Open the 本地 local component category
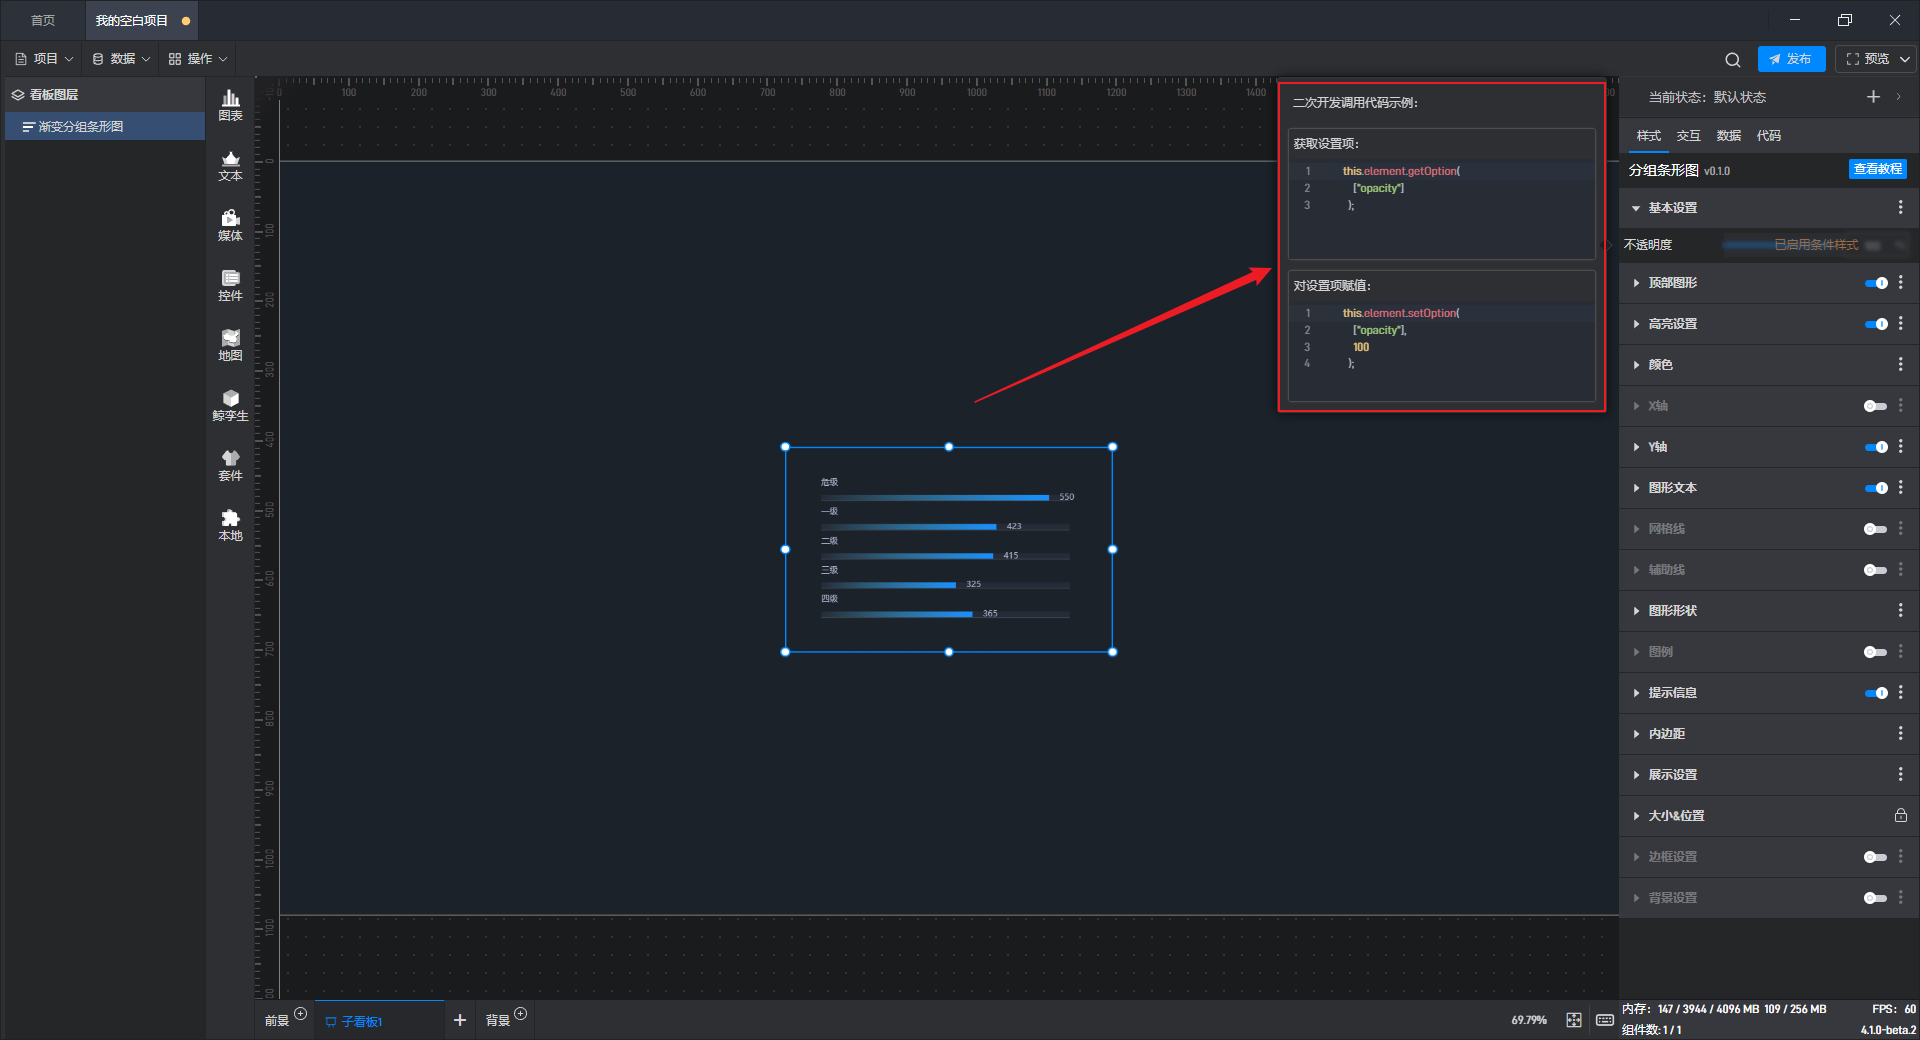 point(230,525)
